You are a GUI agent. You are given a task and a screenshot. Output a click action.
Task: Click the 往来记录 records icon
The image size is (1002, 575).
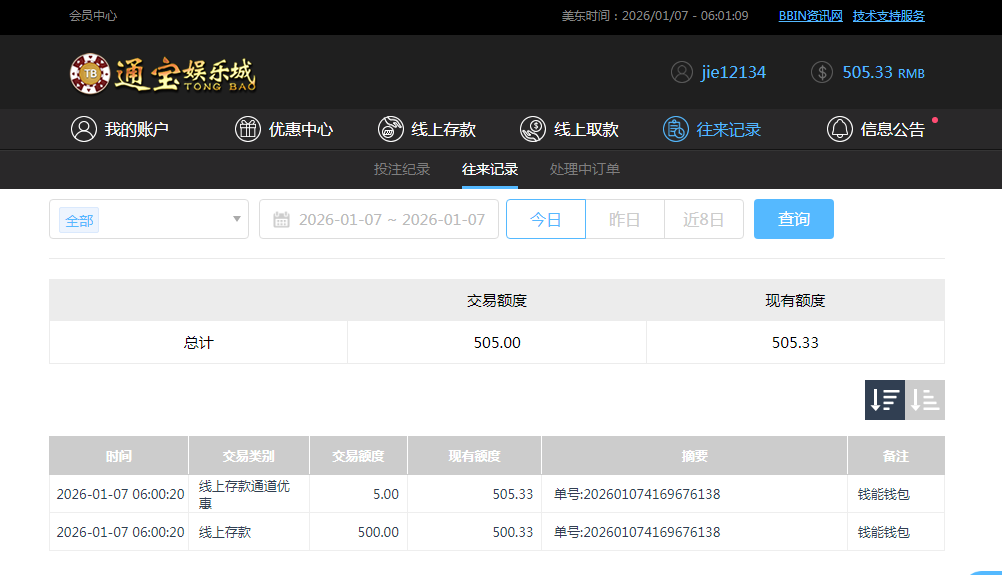coord(675,129)
